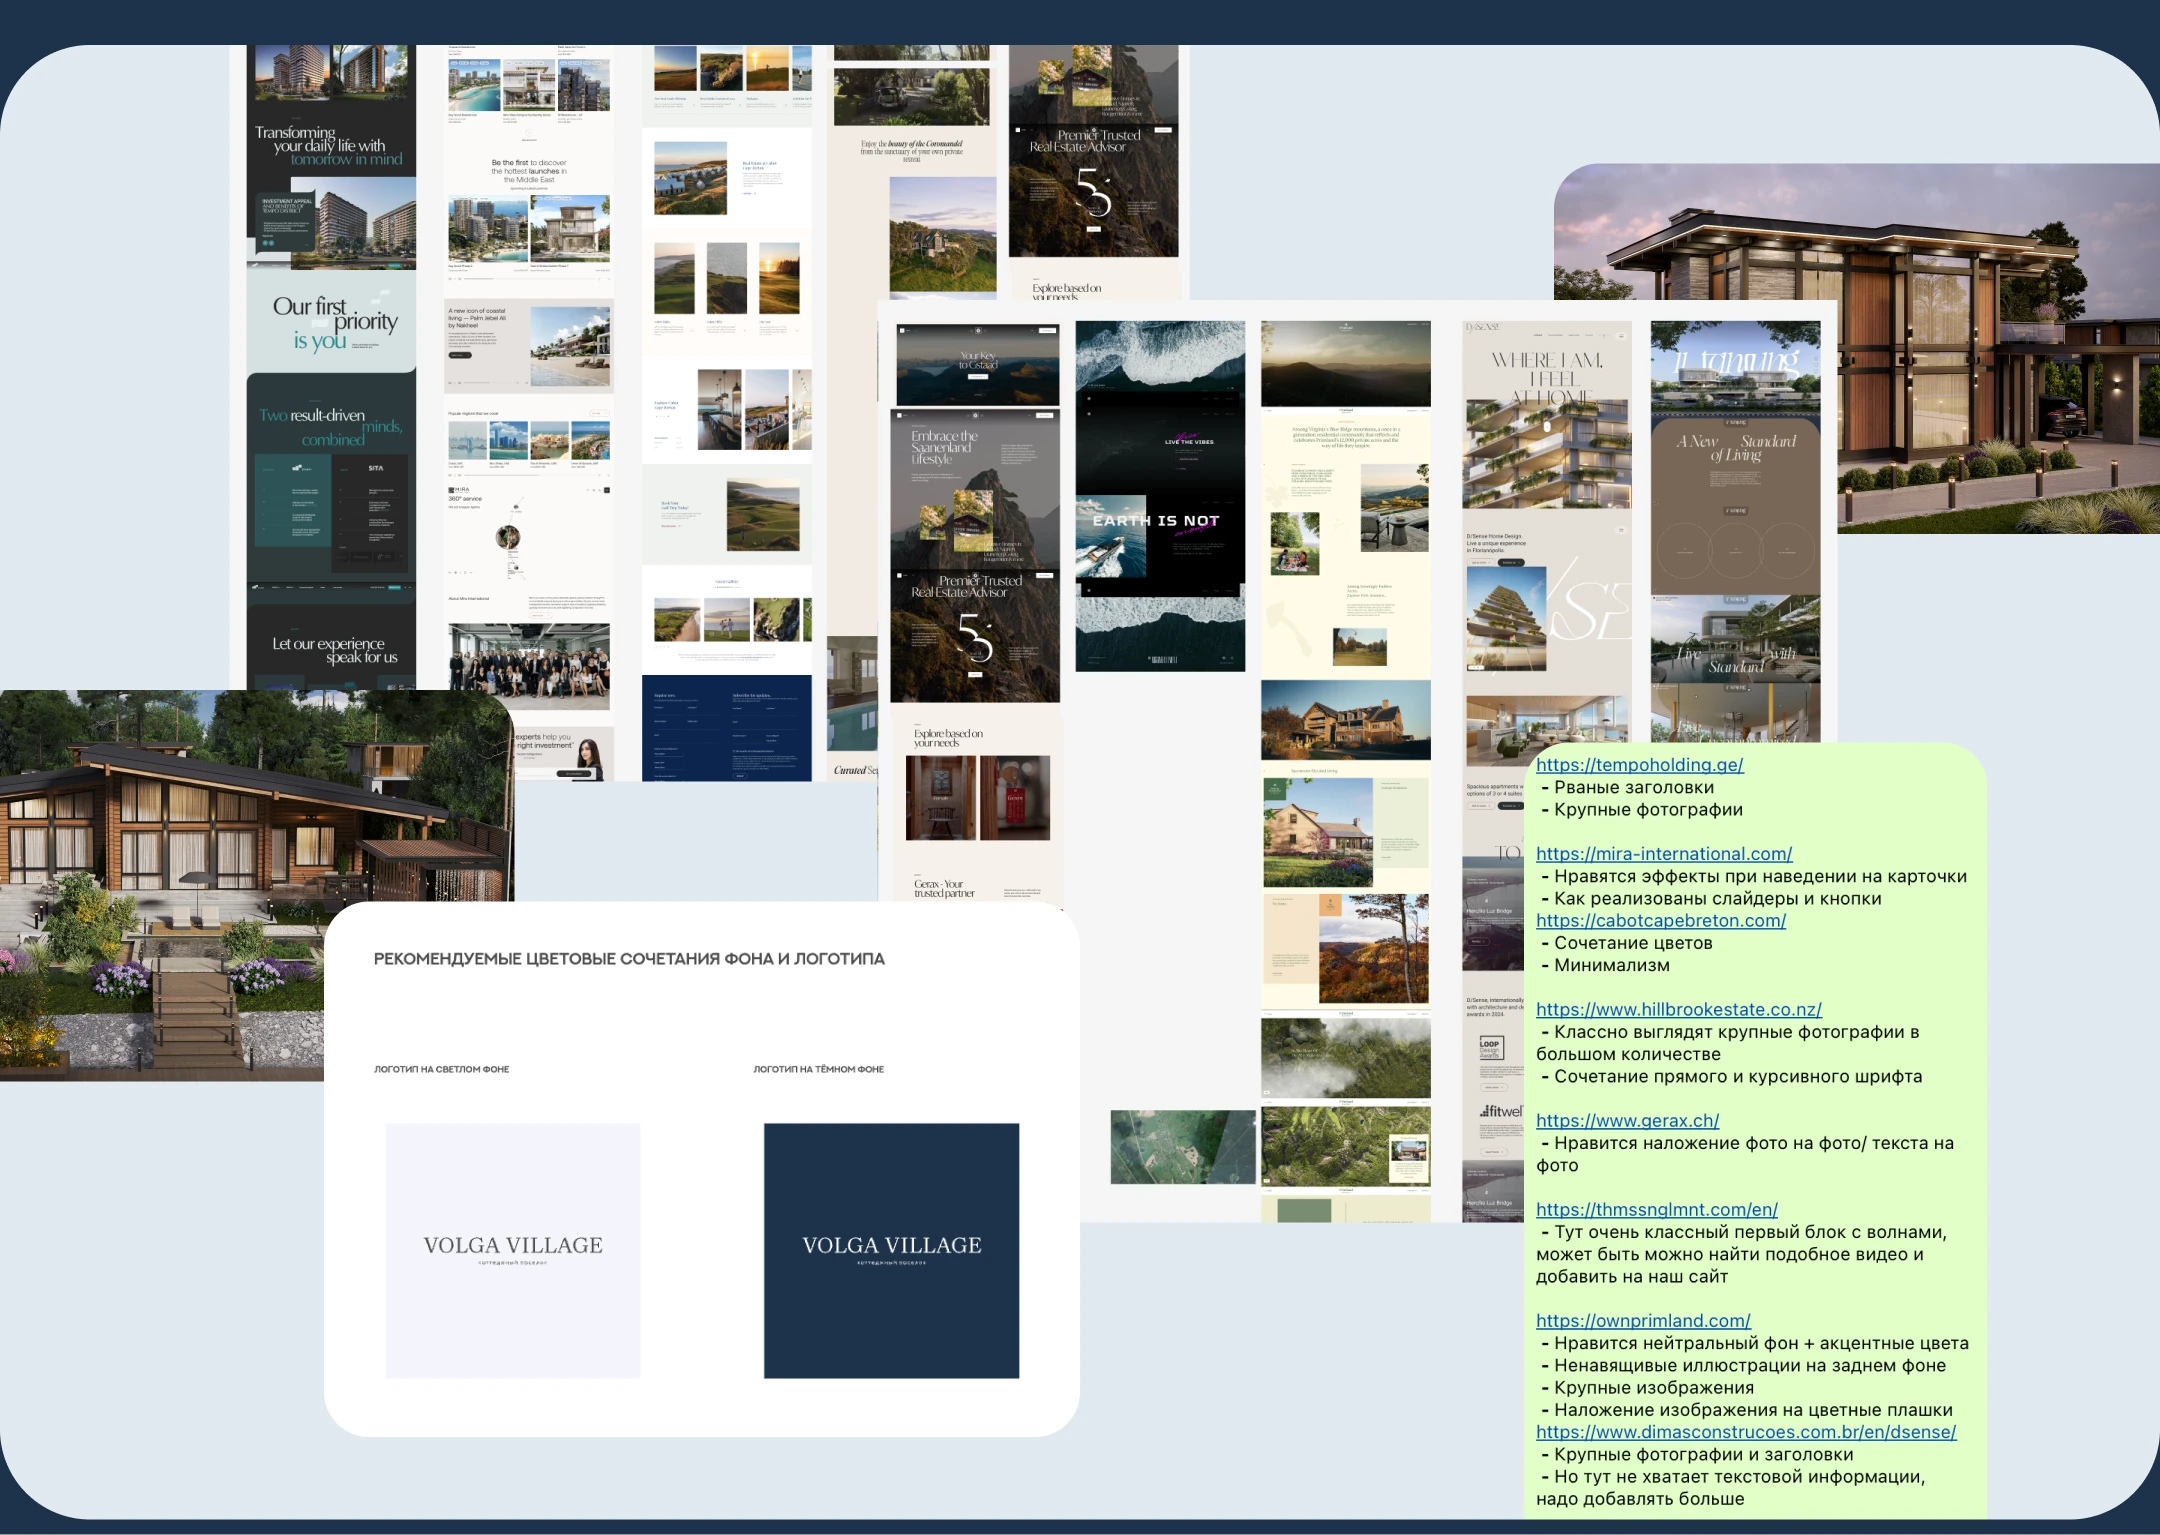The image size is (2160, 1535).
Task: Follow the thmssnglmnt.com/en link
Action: 1656,1210
